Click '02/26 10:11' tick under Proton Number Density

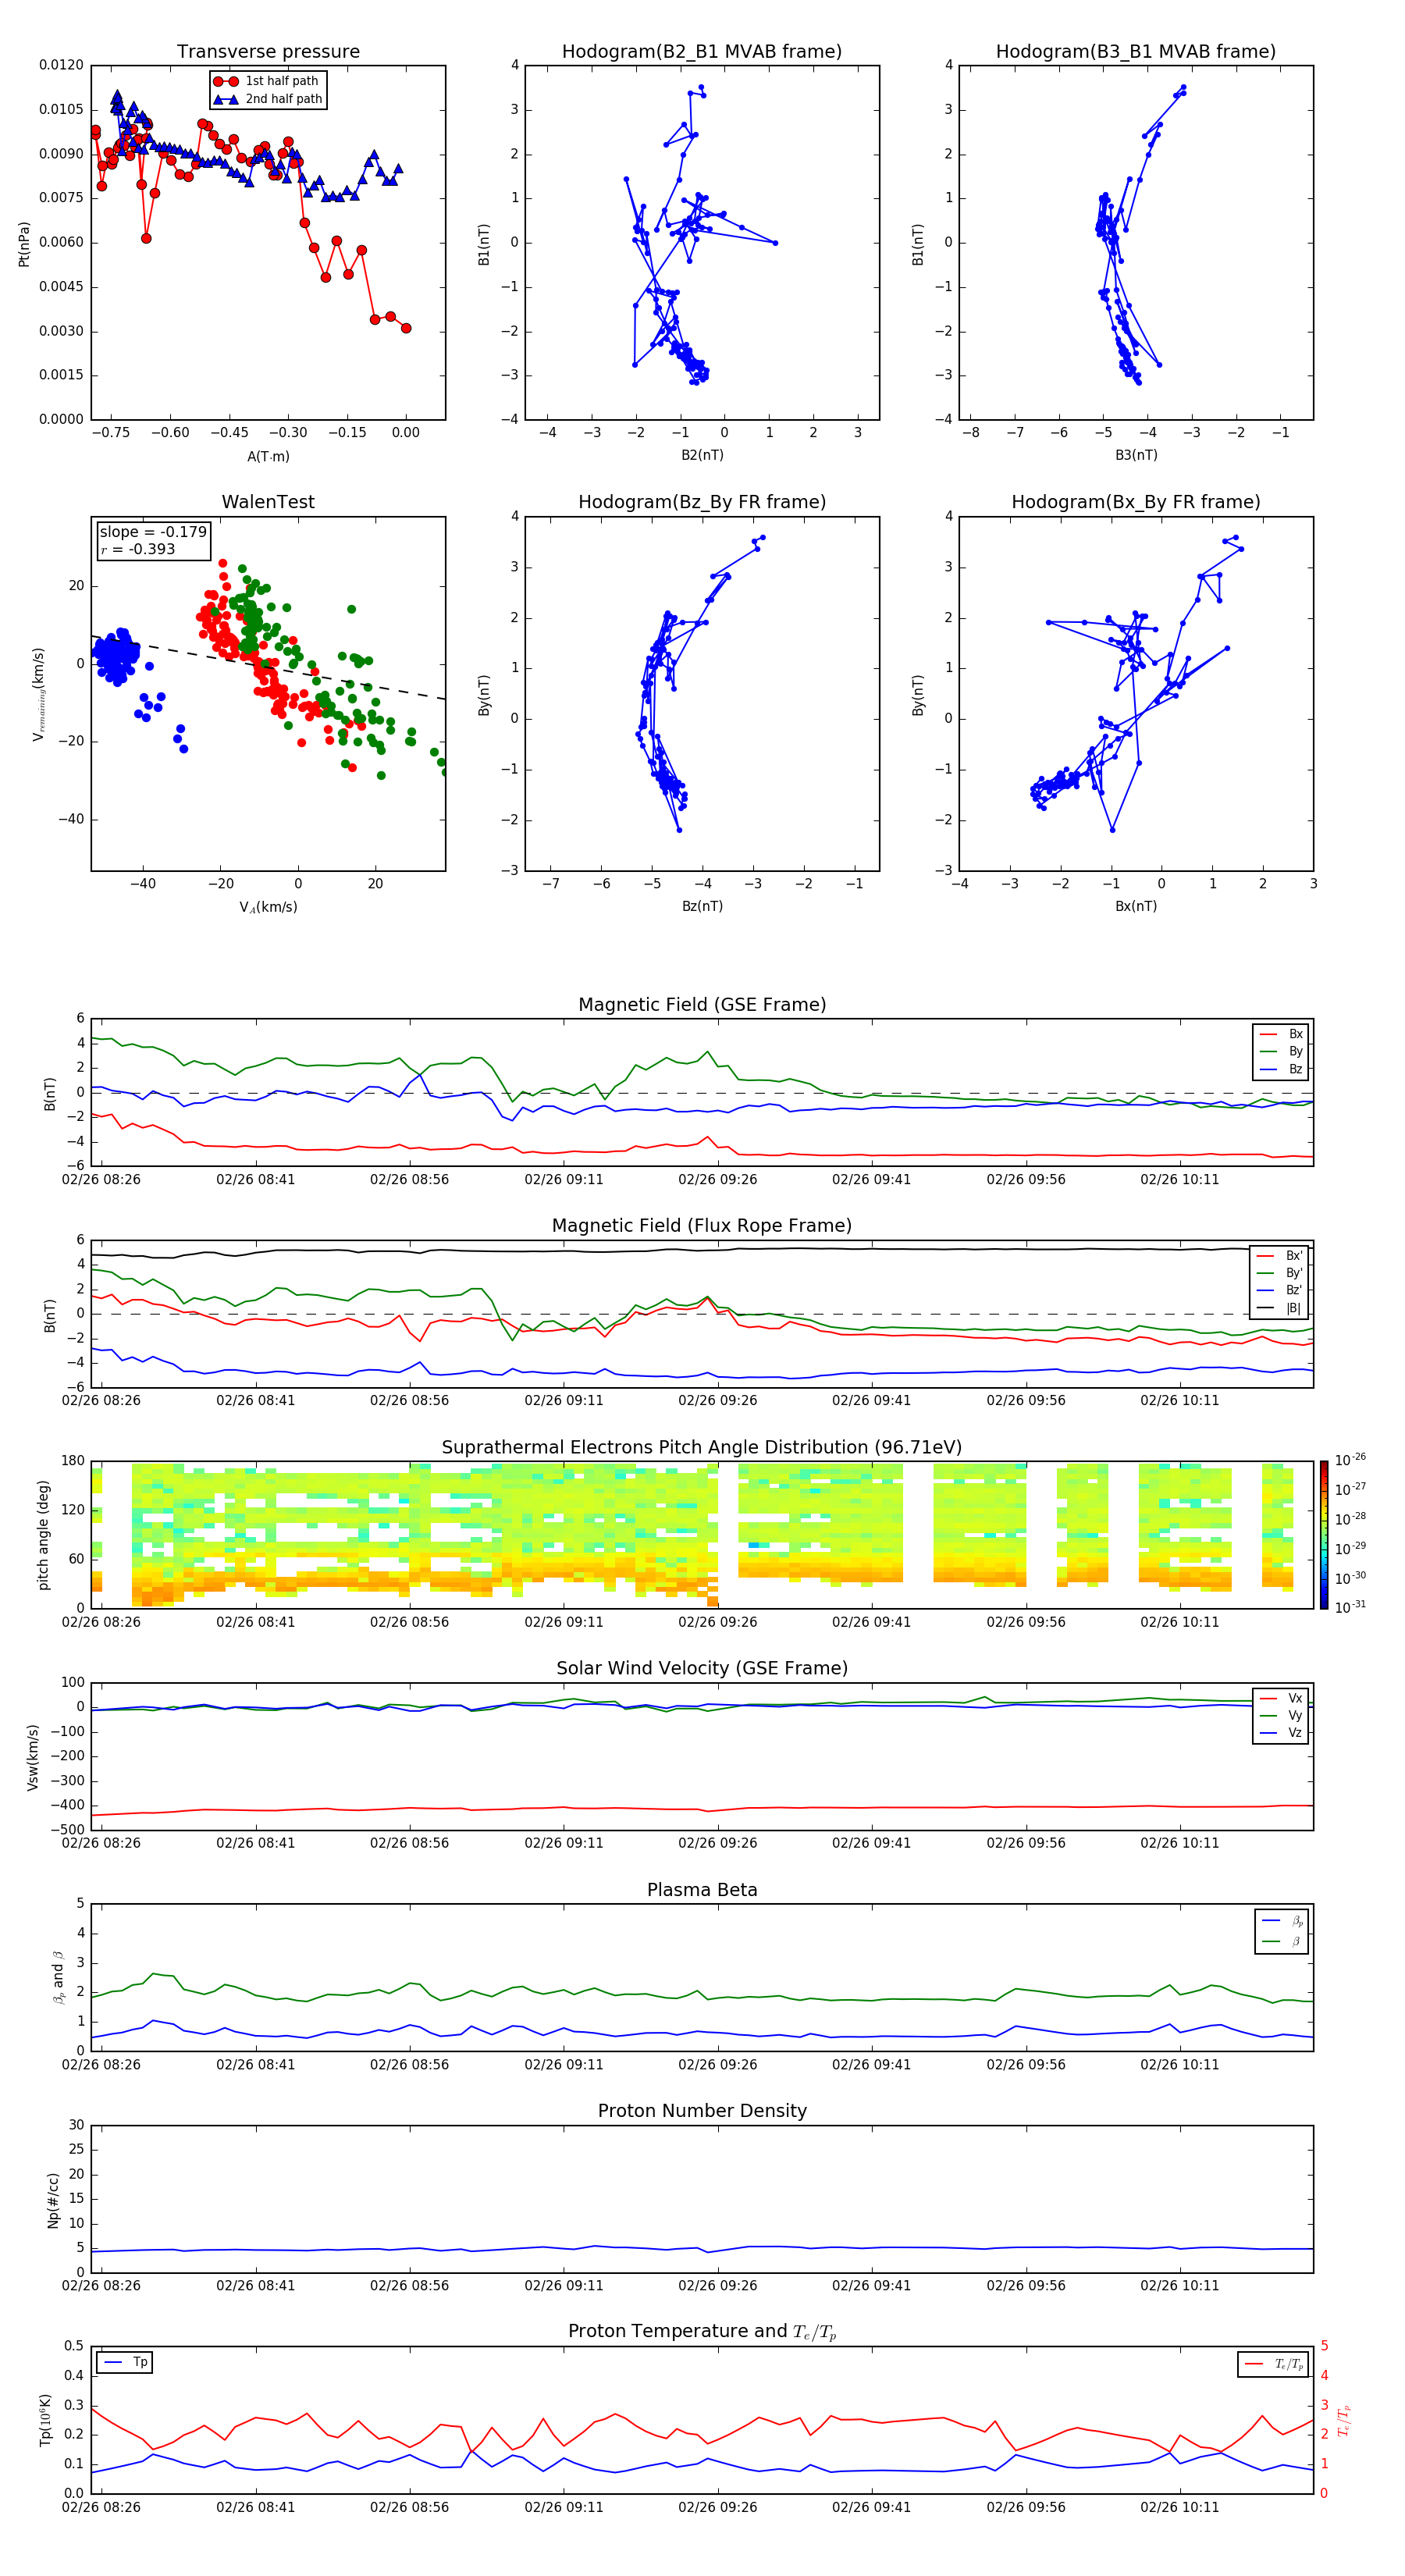pos(1180,2286)
